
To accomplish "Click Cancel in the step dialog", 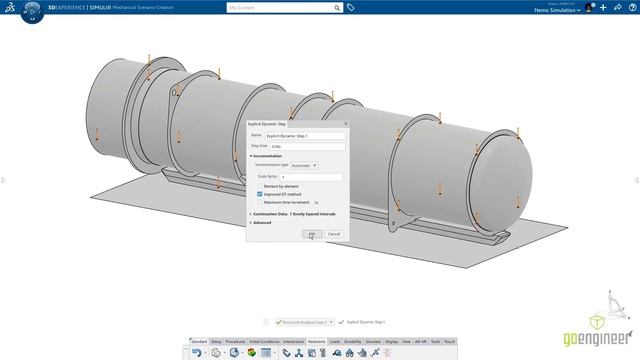I will click(x=334, y=234).
